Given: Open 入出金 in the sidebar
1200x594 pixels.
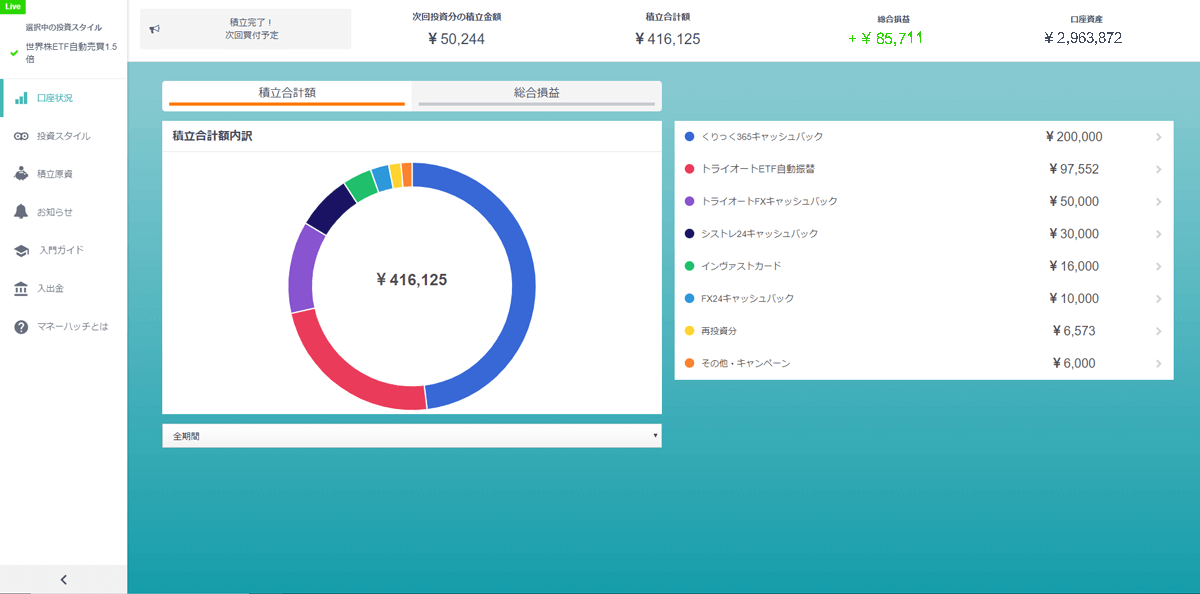Looking at the screenshot, I should [x=63, y=288].
